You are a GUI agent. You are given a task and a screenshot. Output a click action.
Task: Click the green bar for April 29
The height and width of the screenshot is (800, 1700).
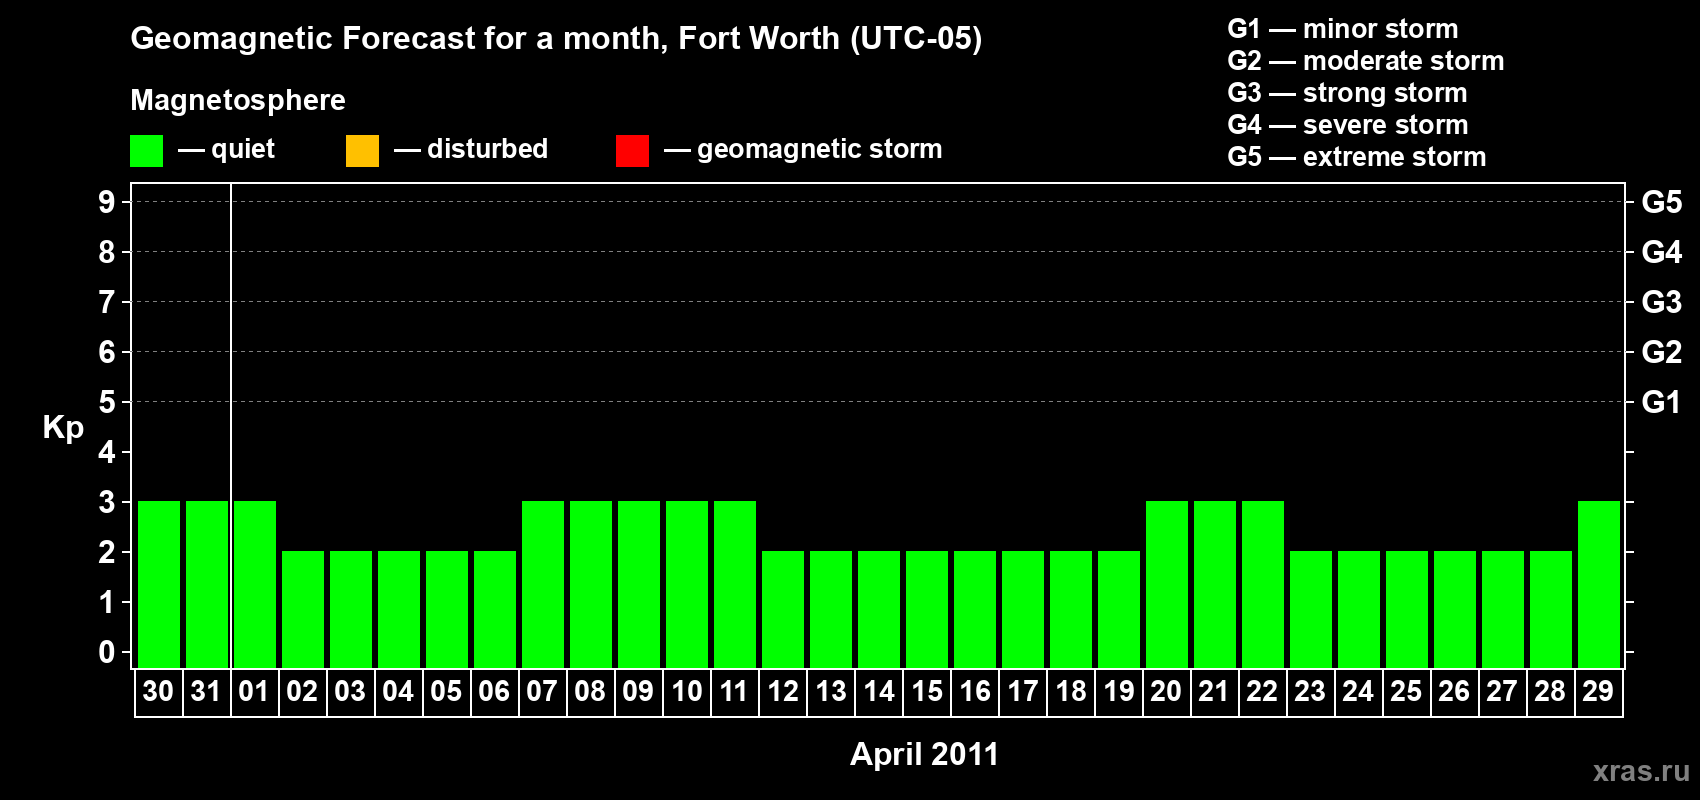(x=1599, y=584)
